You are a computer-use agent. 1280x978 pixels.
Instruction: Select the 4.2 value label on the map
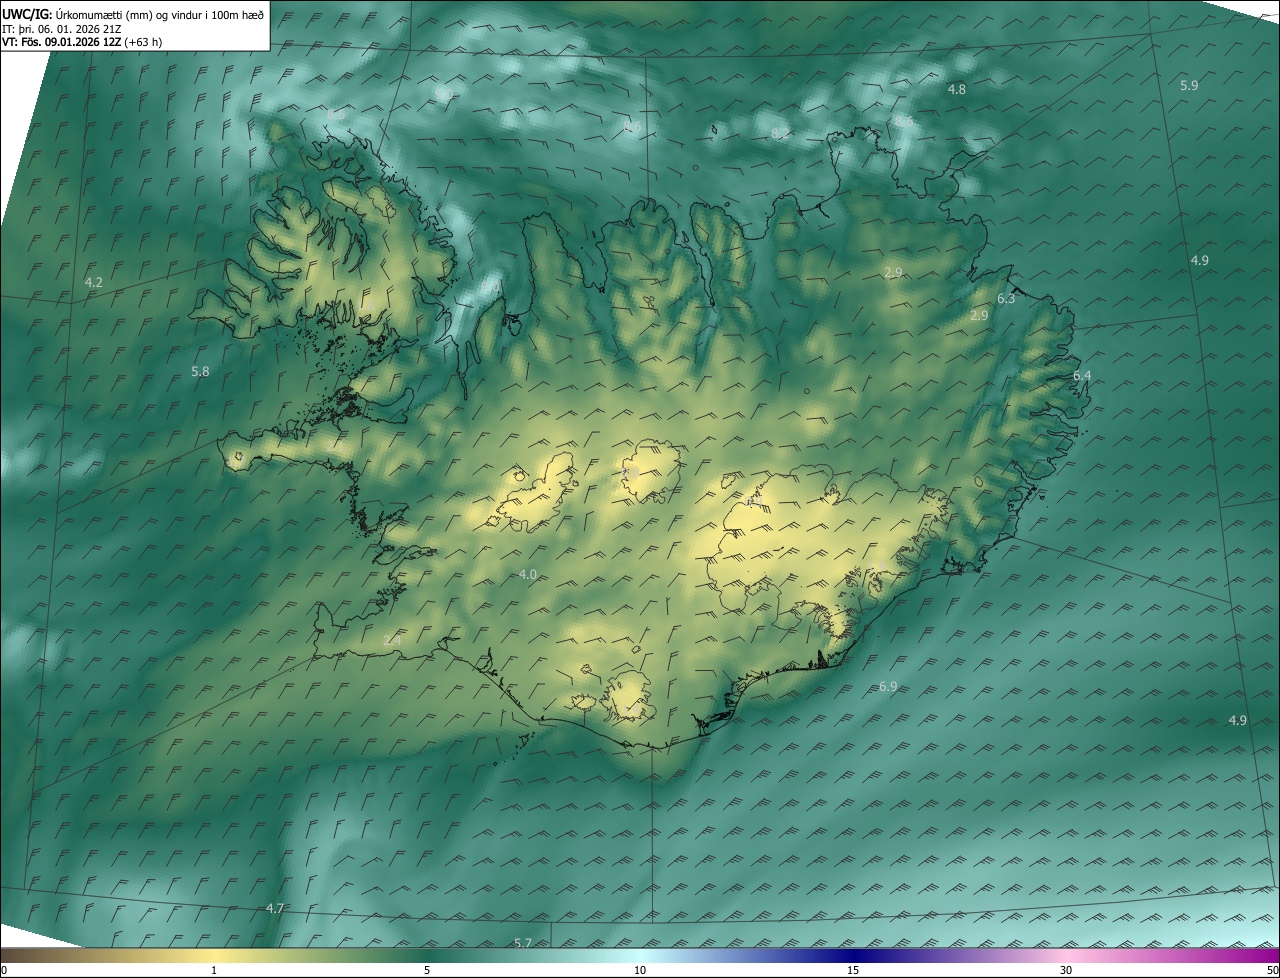[x=94, y=282]
